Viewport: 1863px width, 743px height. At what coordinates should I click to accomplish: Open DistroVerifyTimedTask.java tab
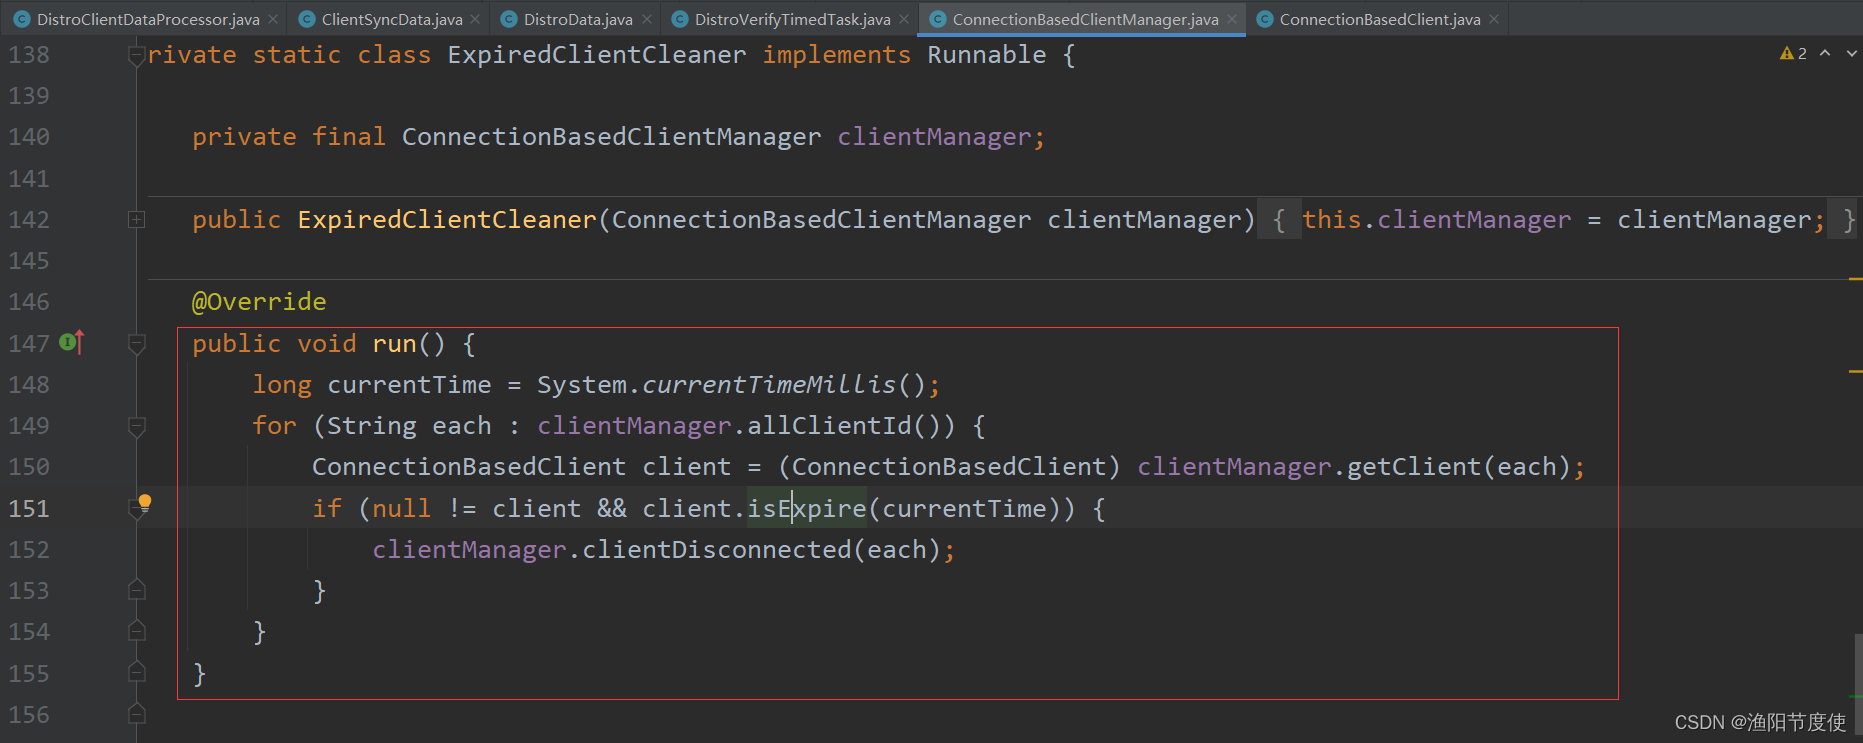point(792,19)
